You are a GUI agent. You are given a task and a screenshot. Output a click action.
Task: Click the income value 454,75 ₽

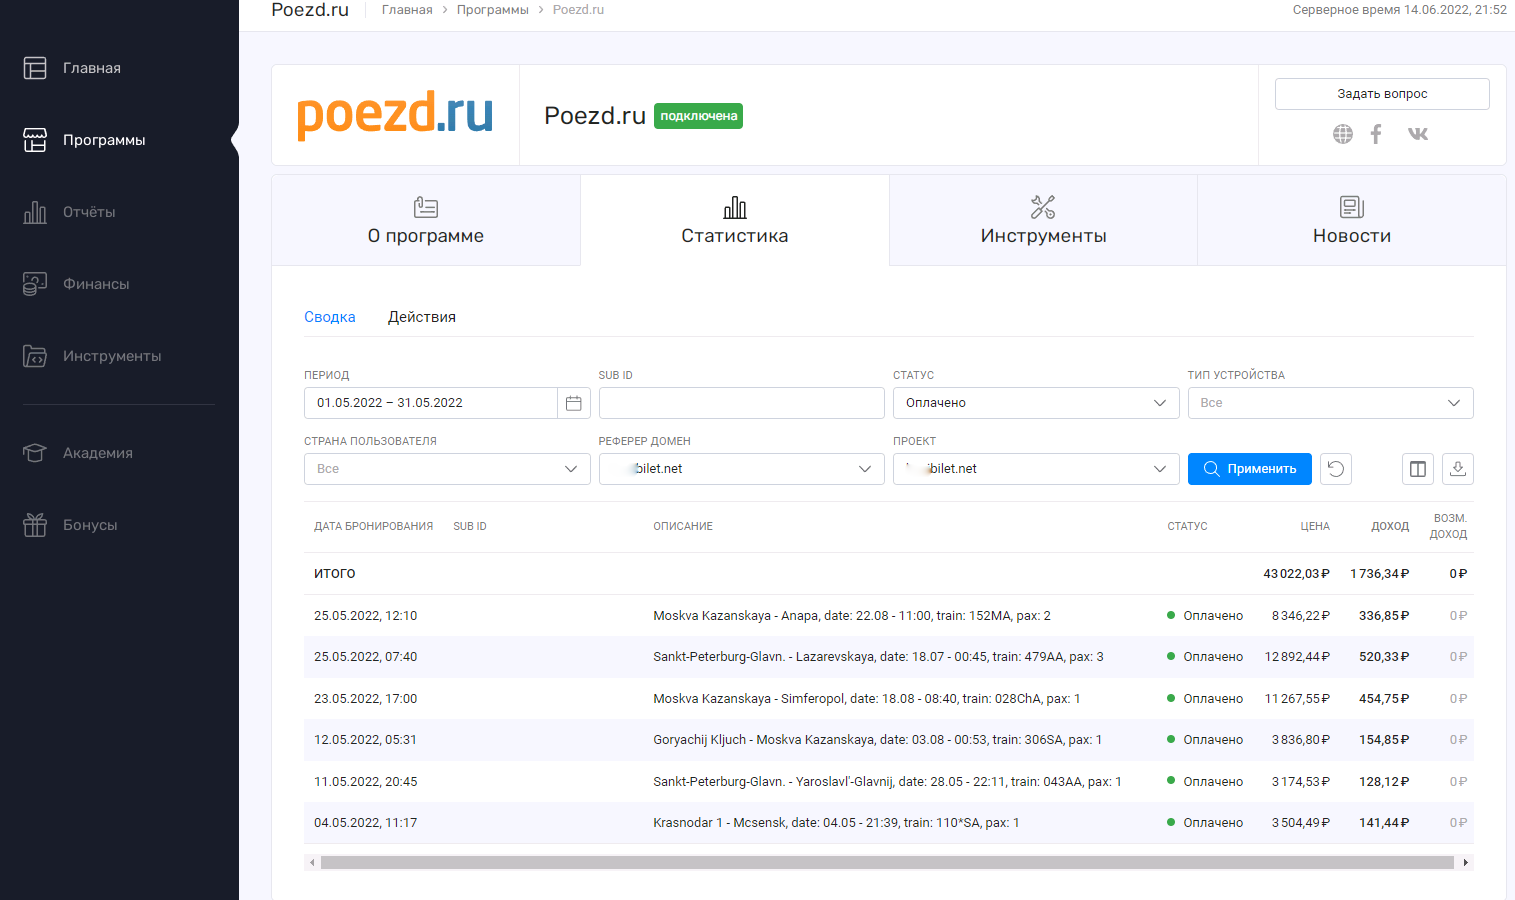[x=1384, y=699]
